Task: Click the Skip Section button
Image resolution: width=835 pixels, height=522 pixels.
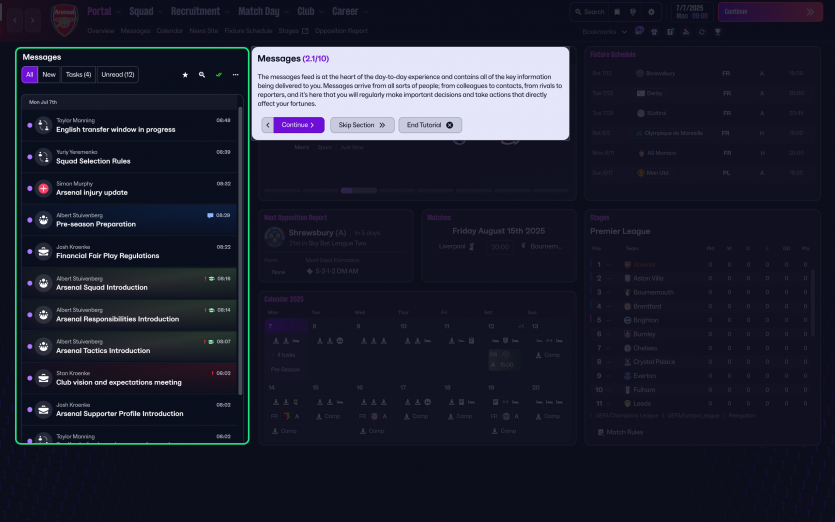Action: [362, 125]
